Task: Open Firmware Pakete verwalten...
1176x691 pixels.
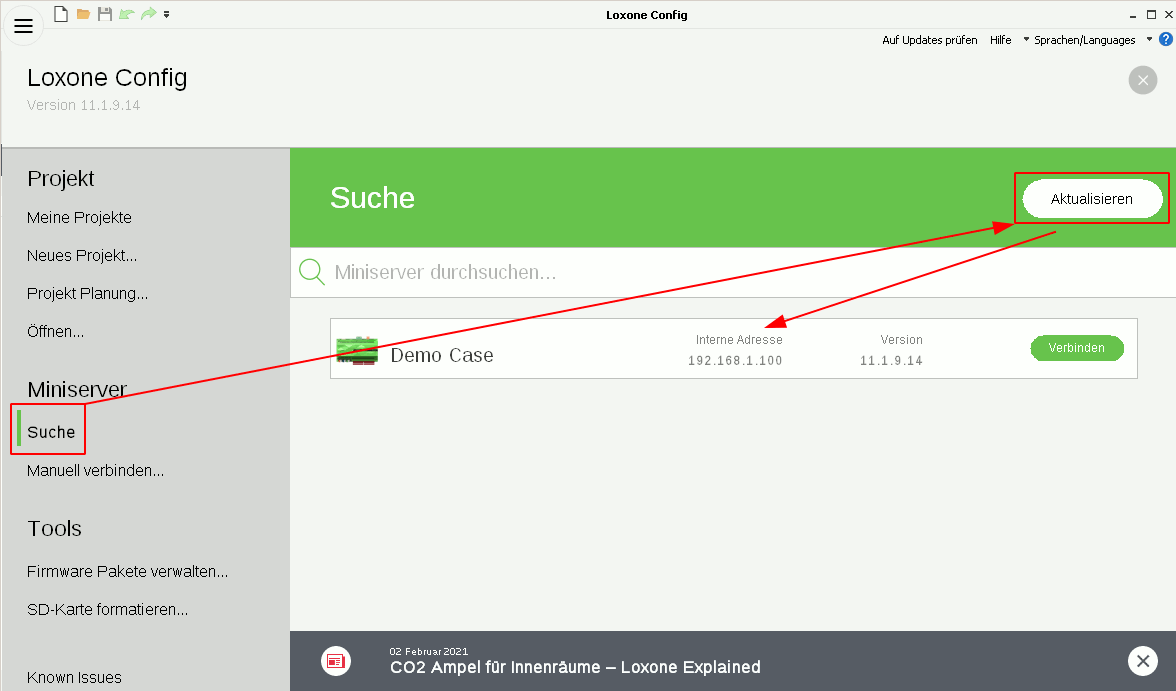Action: click(x=128, y=572)
